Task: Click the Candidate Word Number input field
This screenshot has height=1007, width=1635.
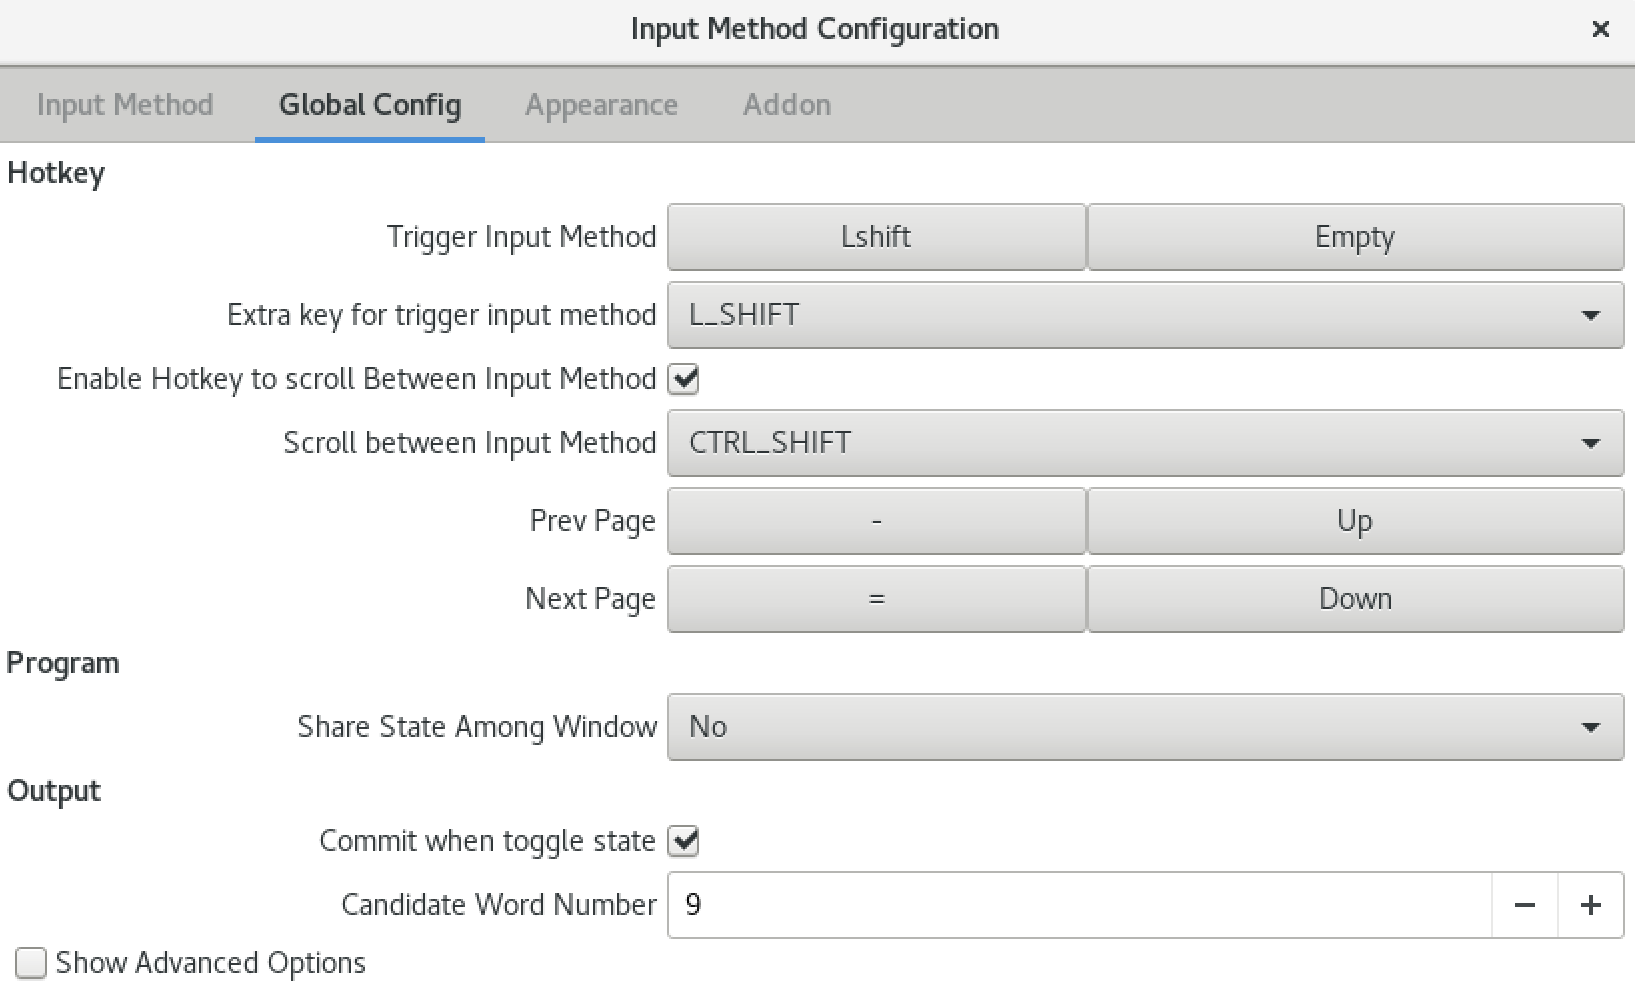Action: (1080, 905)
